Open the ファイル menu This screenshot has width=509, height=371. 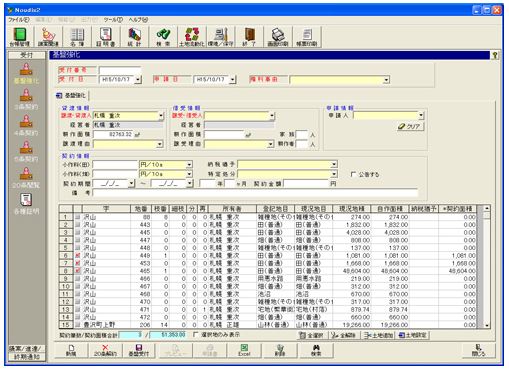pyautogui.click(x=19, y=20)
